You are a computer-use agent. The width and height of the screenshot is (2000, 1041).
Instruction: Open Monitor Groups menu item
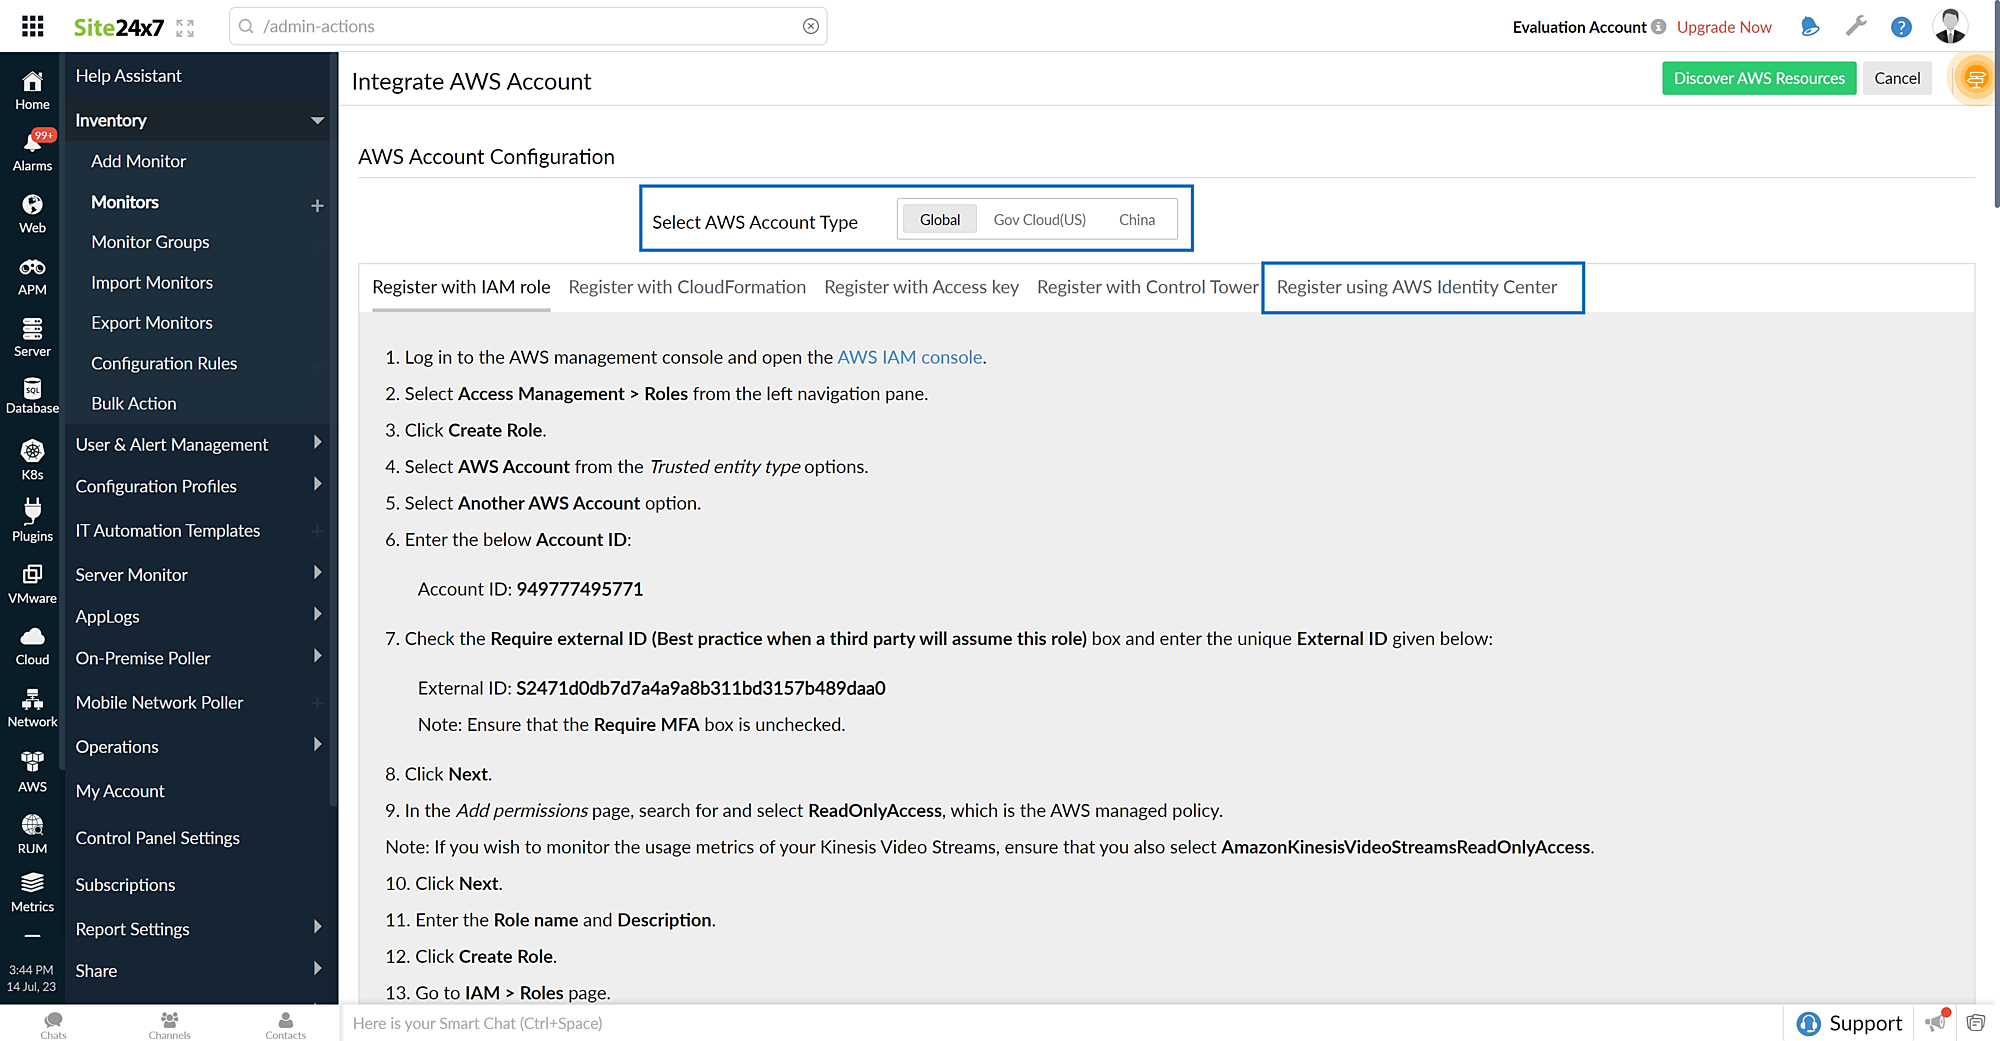150,242
